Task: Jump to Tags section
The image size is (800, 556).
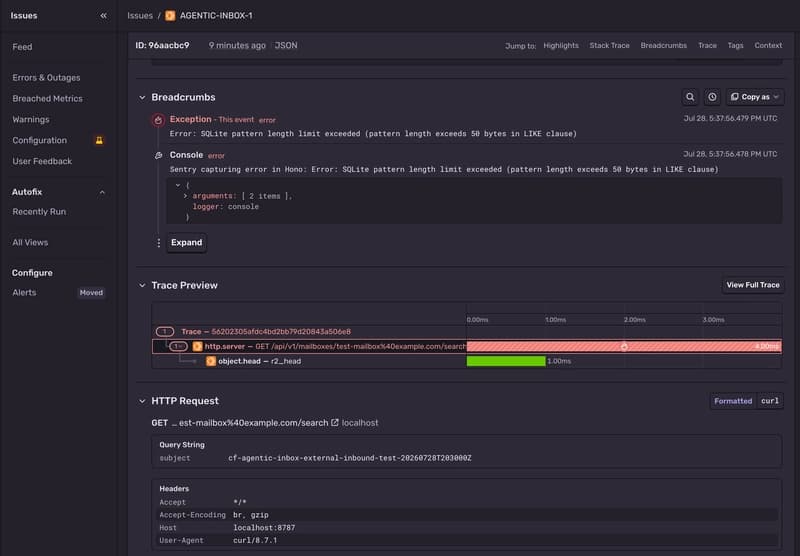Action: tap(735, 45)
